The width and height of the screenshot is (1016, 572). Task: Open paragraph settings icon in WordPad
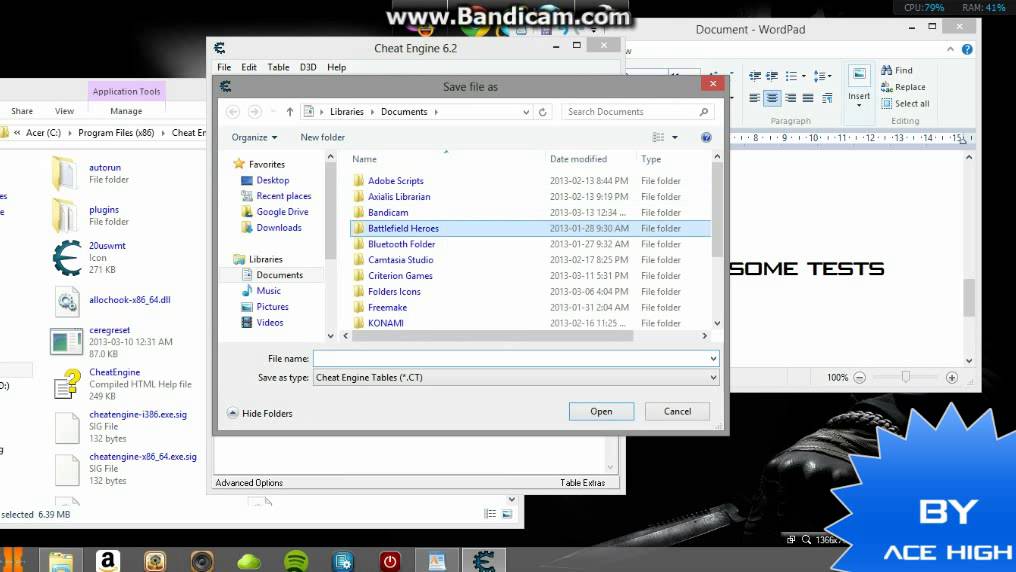[x=827, y=98]
